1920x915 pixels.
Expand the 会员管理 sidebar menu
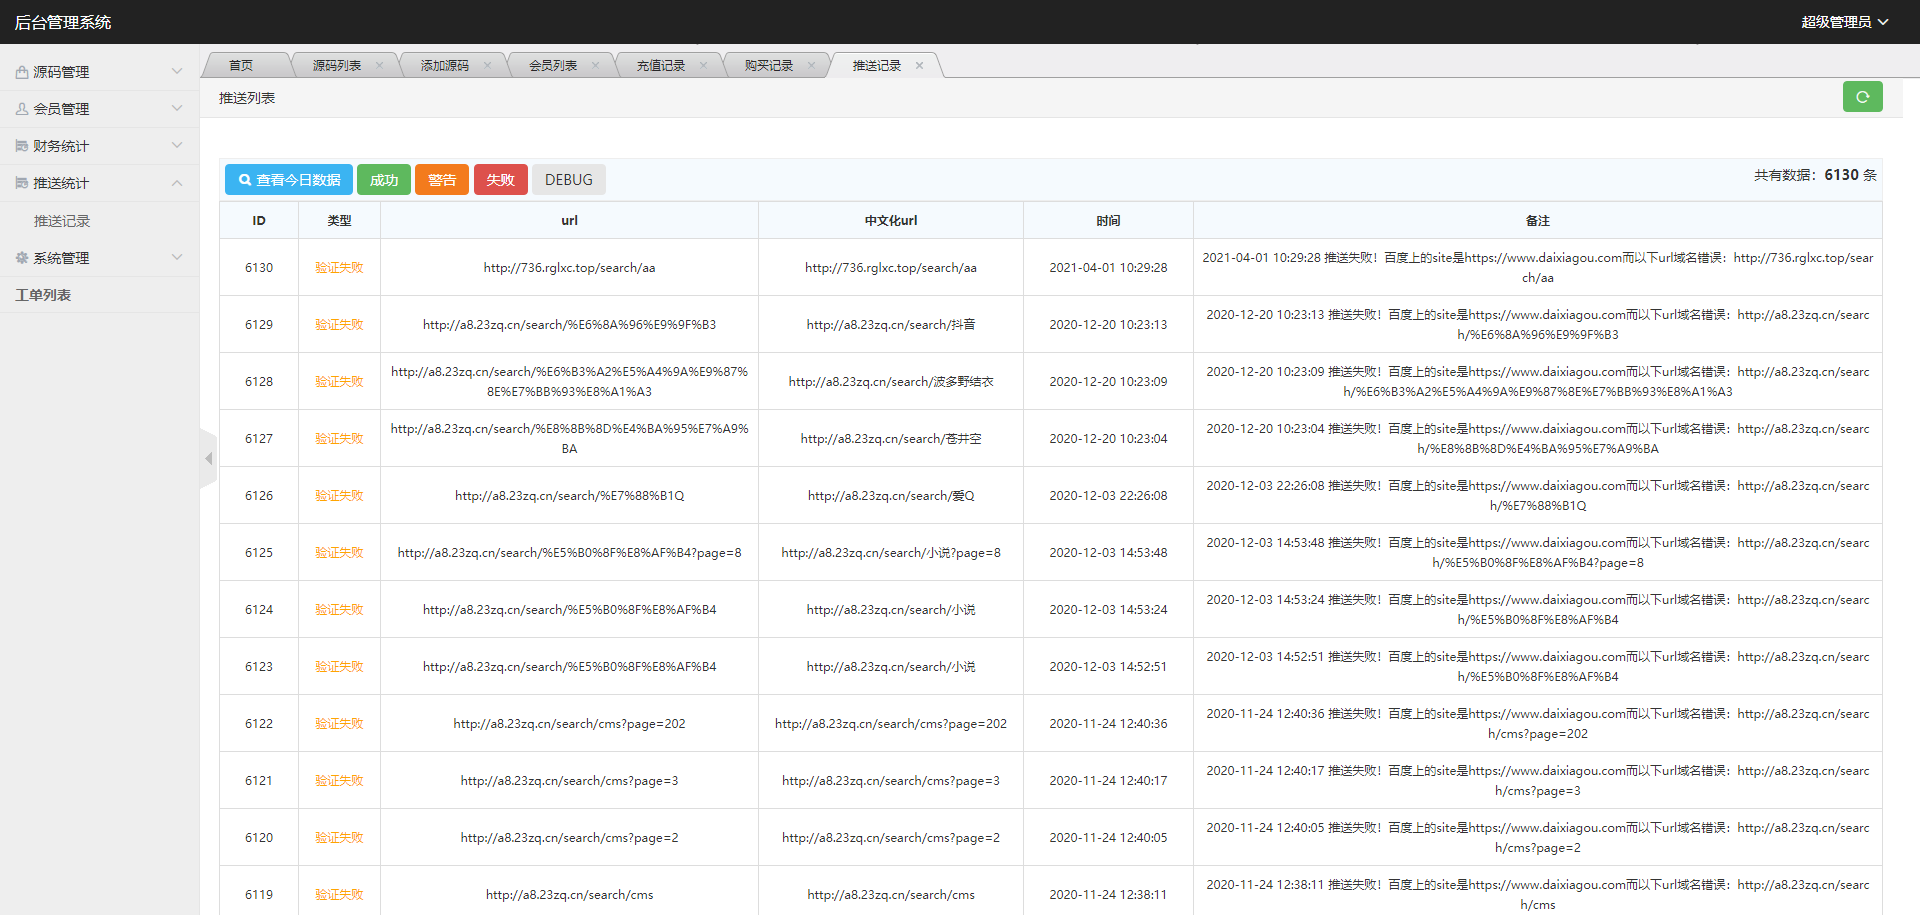click(x=99, y=109)
